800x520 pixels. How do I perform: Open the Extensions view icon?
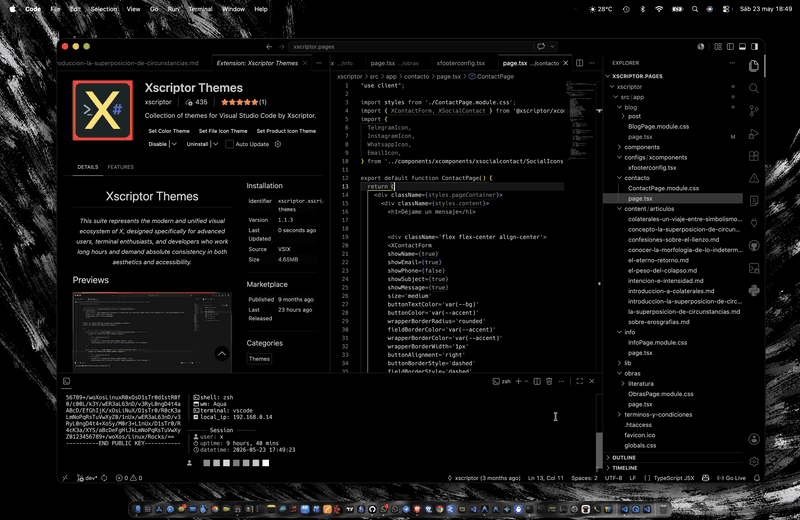tap(754, 156)
